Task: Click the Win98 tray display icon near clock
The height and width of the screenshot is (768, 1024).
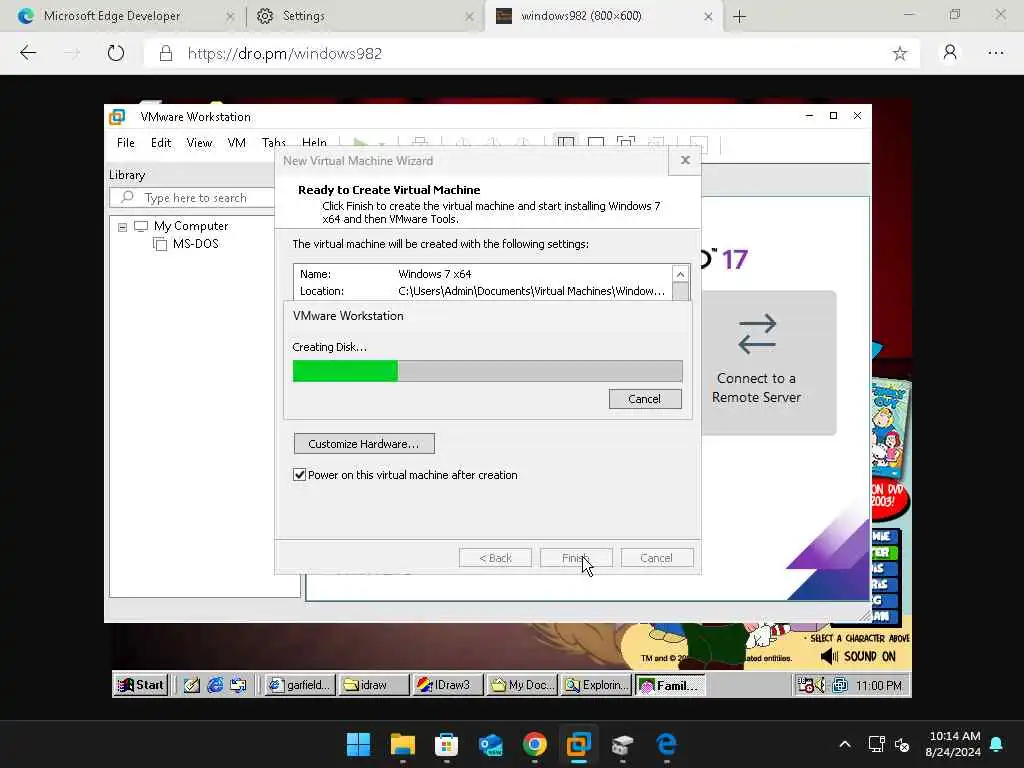Action: pos(840,685)
